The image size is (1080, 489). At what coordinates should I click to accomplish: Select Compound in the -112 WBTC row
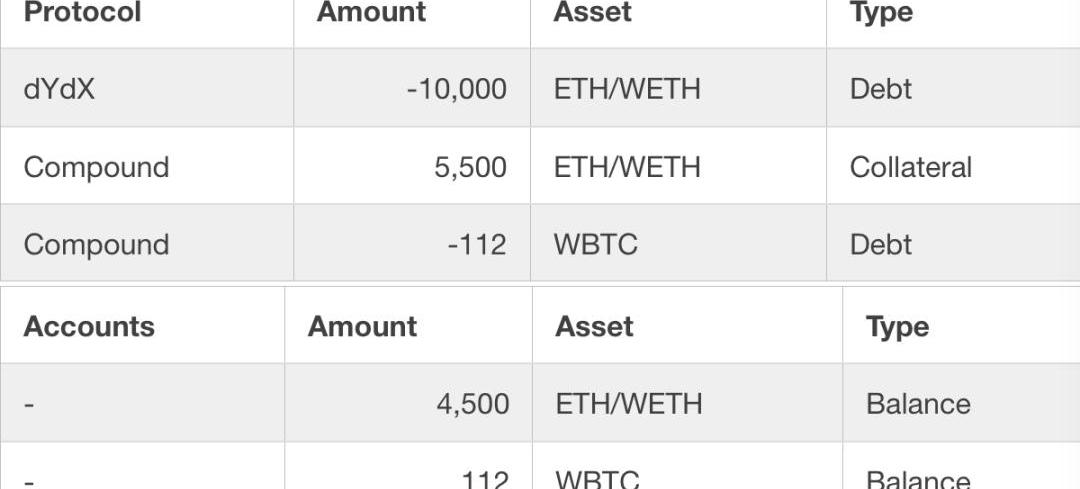tap(96, 245)
